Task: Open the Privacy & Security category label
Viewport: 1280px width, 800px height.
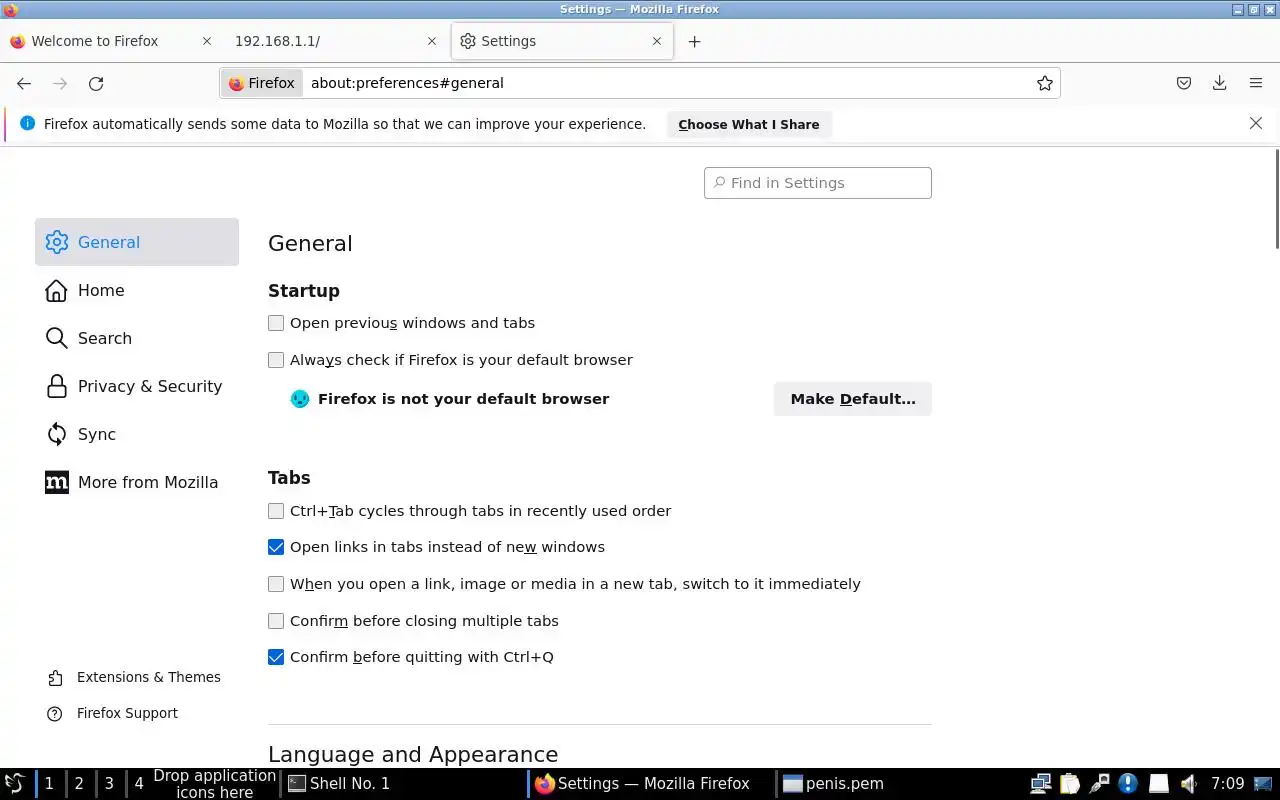Action: click(x=150, y=386)
